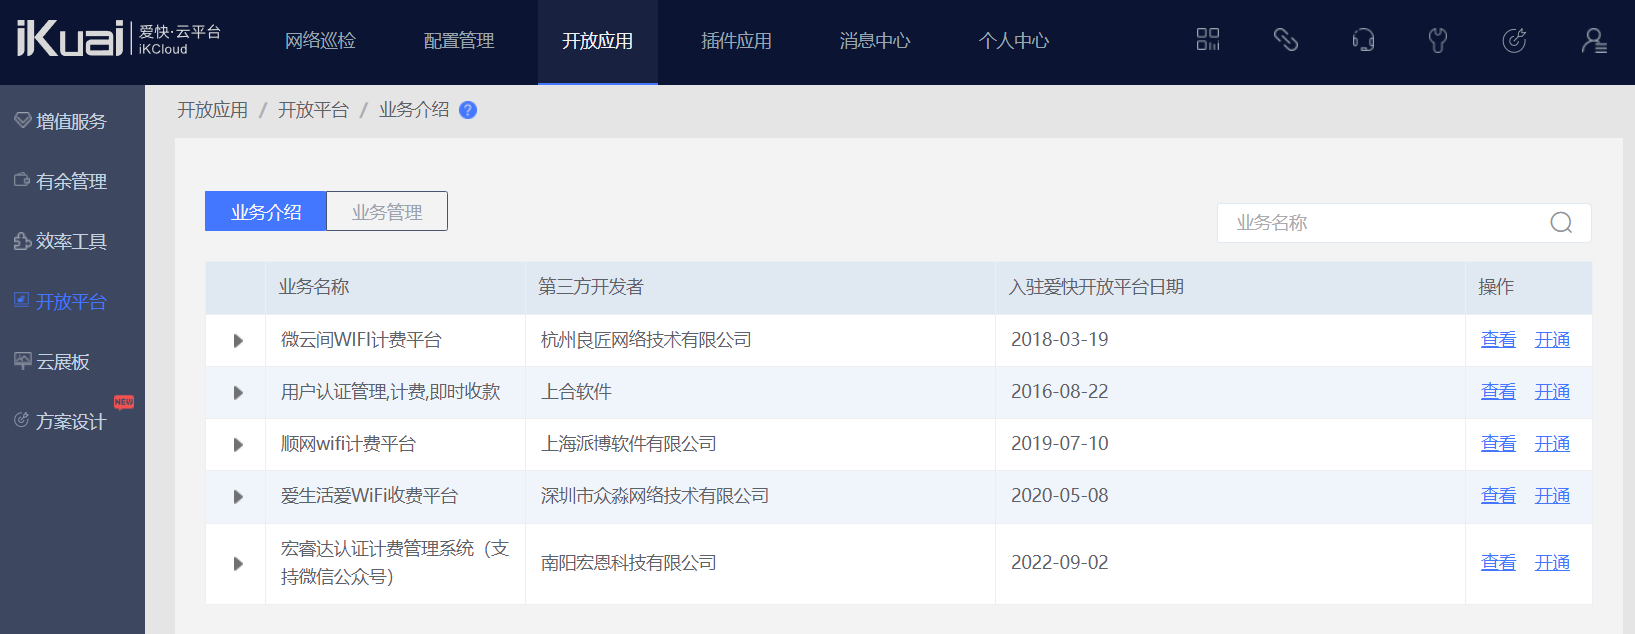Click 开通 for 南阳宏恩科技有限公司 row

1552,563
